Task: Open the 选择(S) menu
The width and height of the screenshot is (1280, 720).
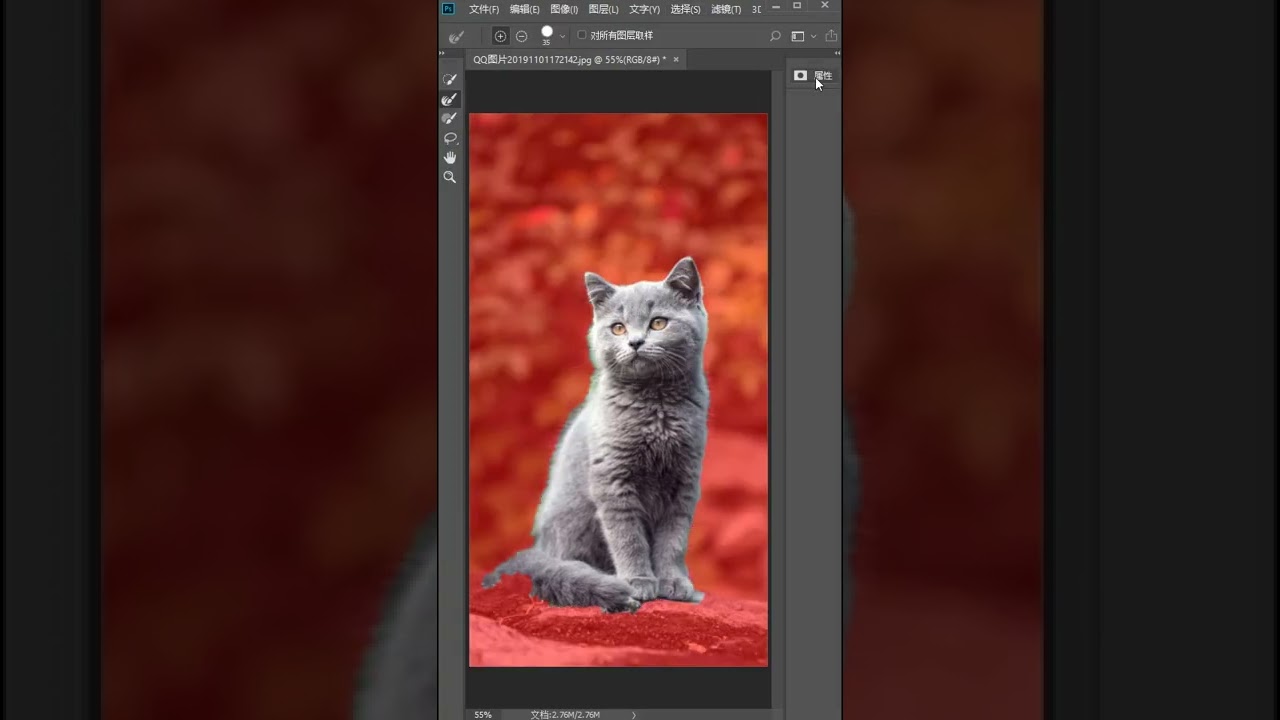Action: tap(685, 9)
